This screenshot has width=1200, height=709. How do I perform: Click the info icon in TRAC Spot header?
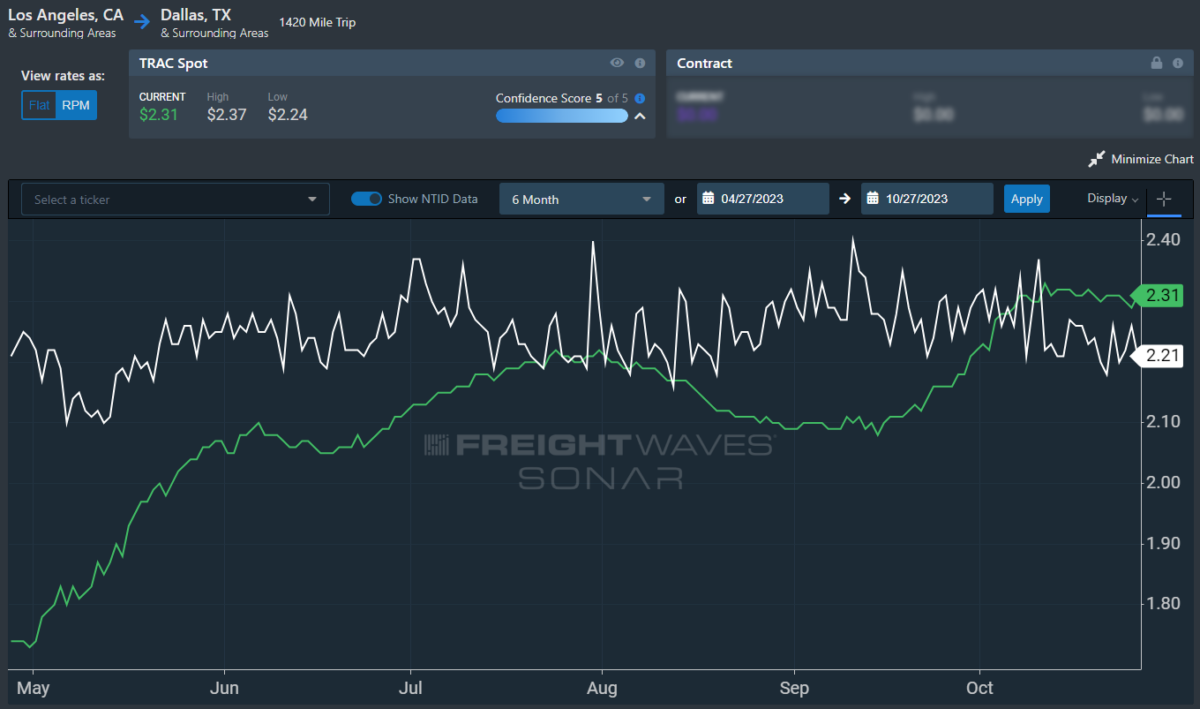(x=640, y=63)
